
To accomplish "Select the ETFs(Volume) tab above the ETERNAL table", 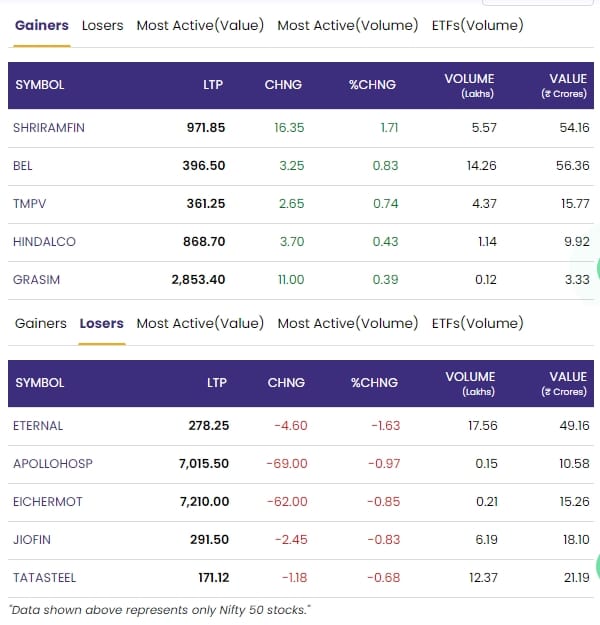I will click(477, 323).
